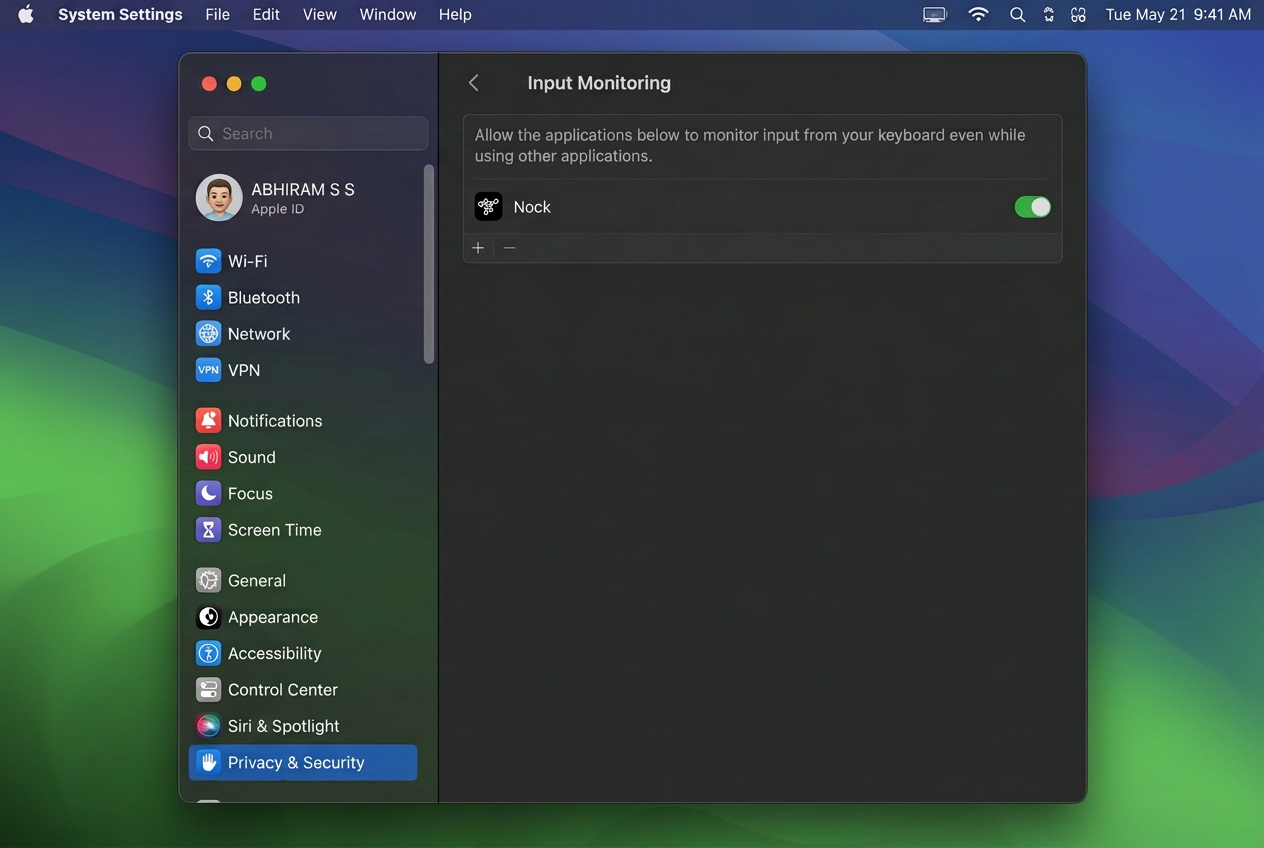The width and height of the screenshot is (1264, 848).
Task: Show Notification Center via date and time
Action: (1178, 14)
